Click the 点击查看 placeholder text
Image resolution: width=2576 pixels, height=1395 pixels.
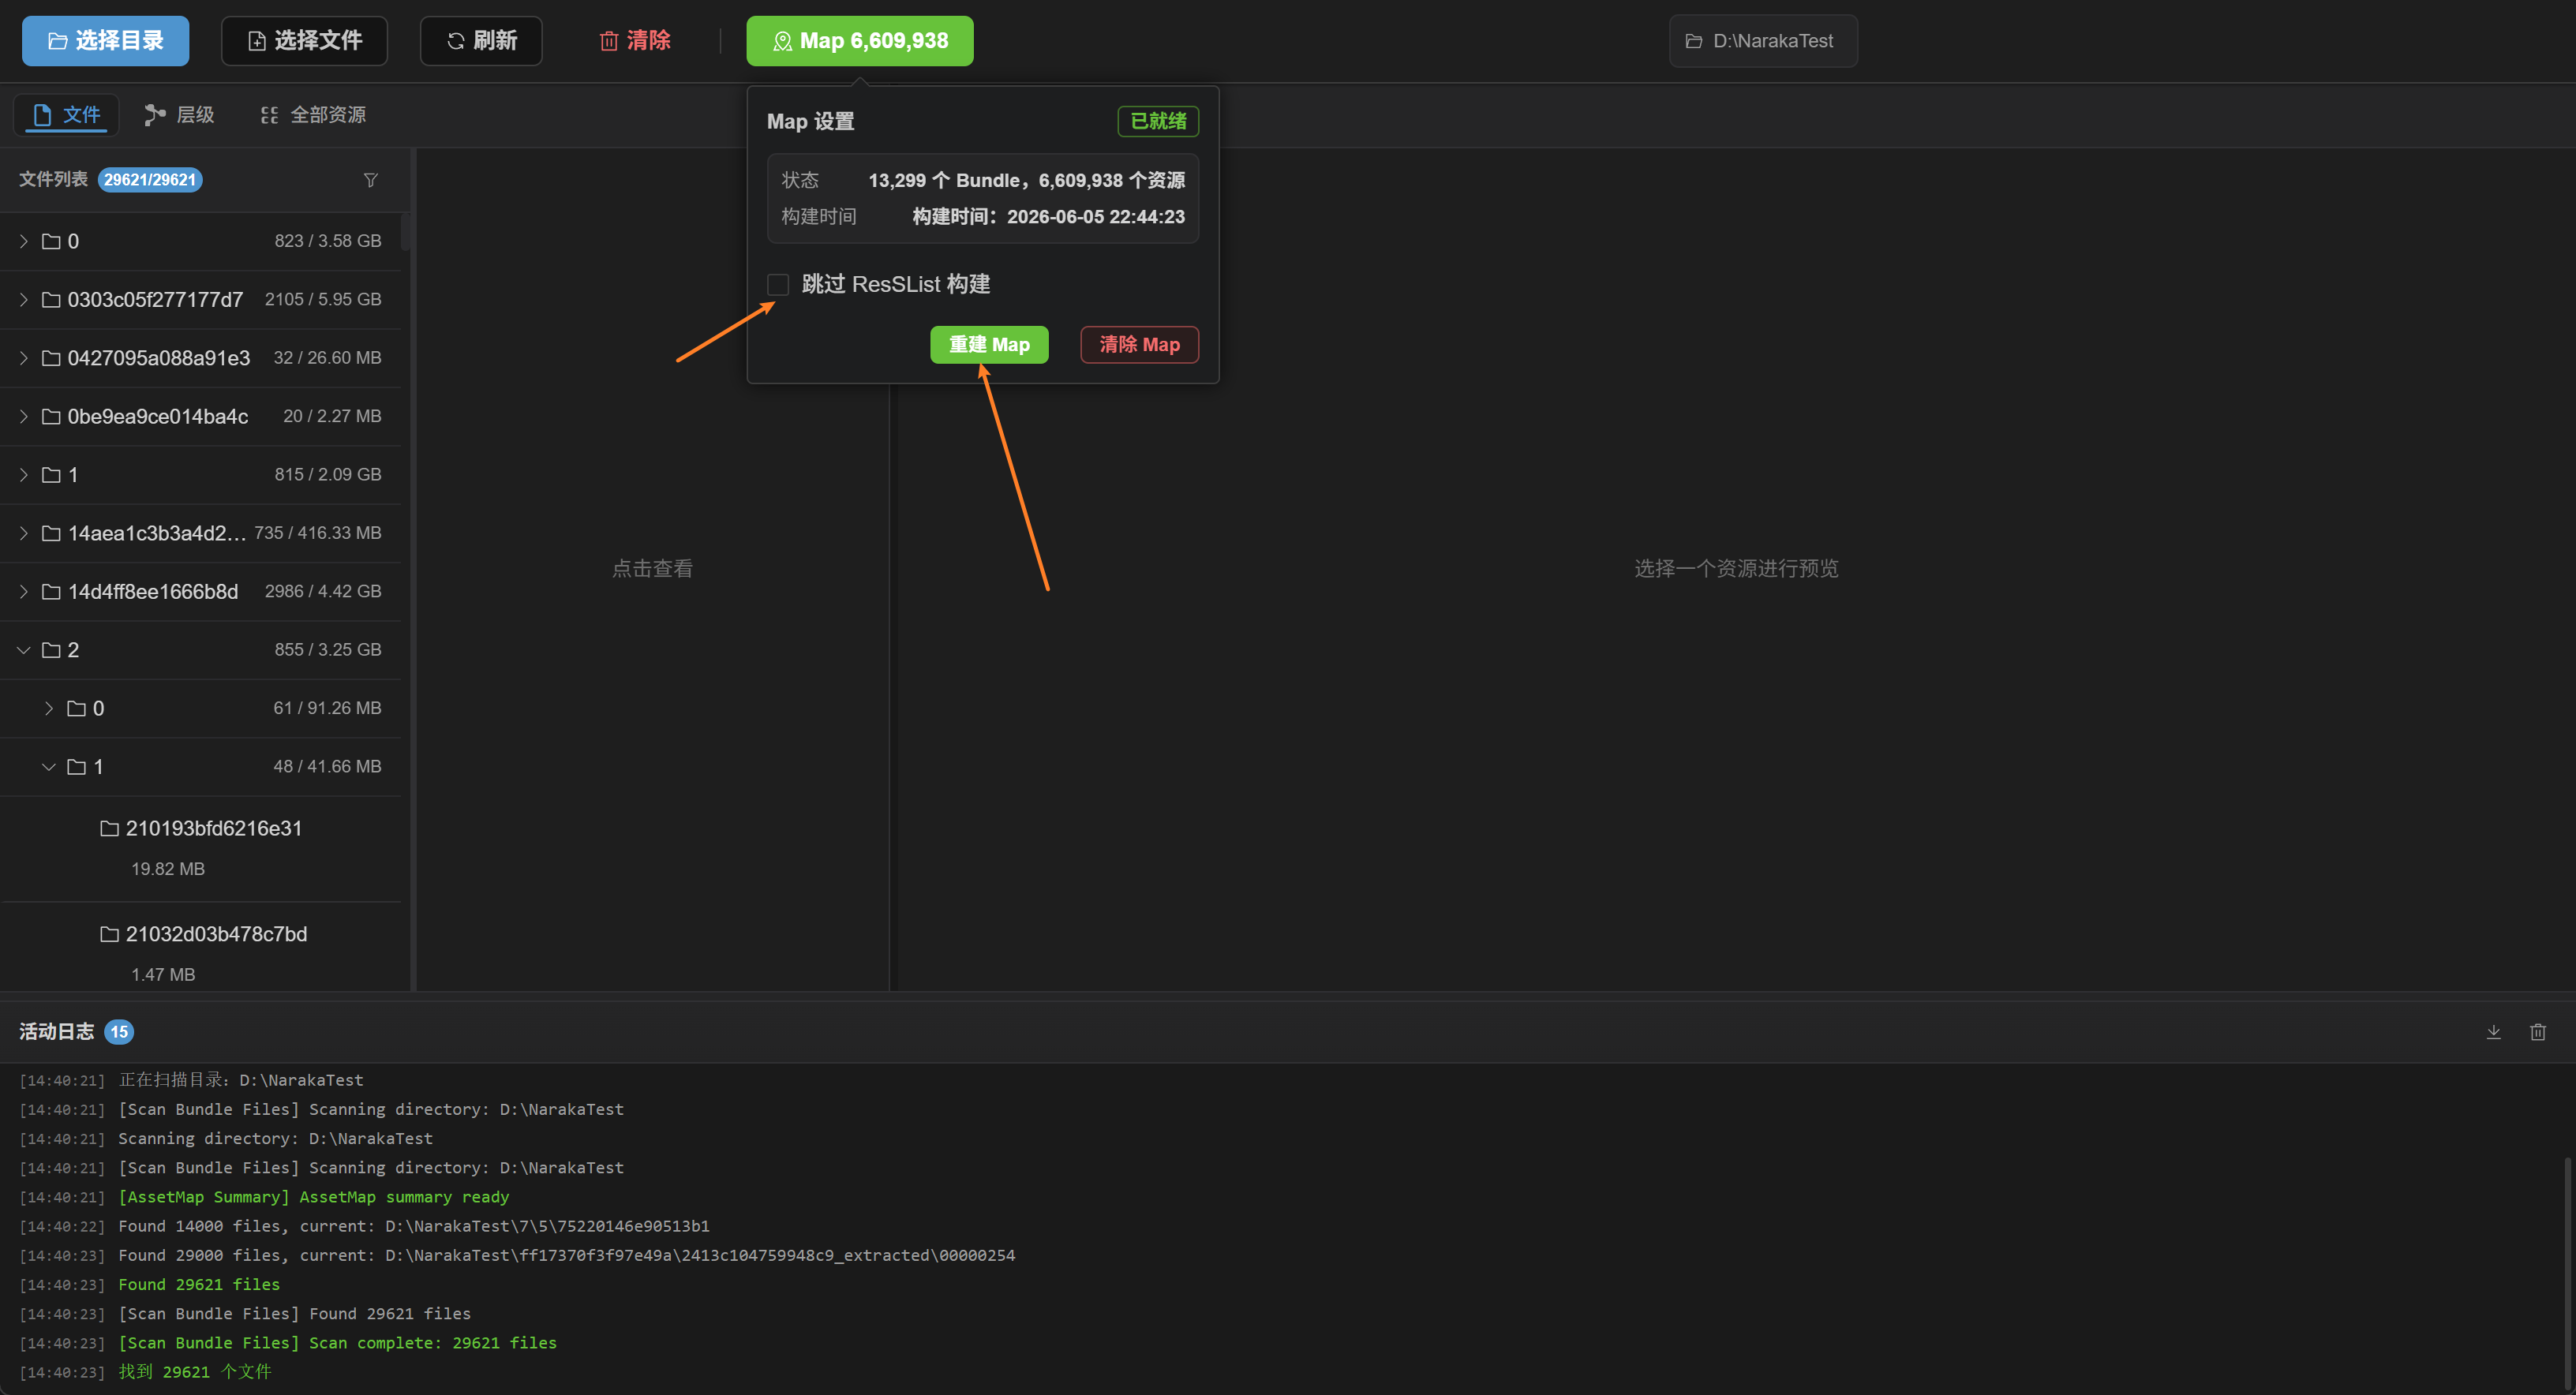pos(652,569)
